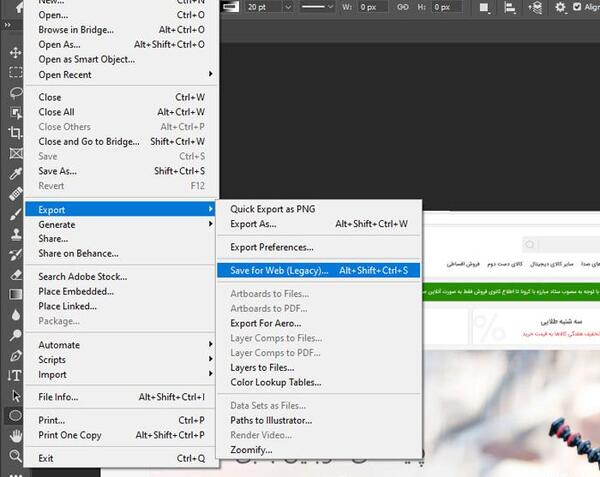Choose Save As... in File menu
The height and width of the screenshot is (477, 600).
tap(122, 171)
